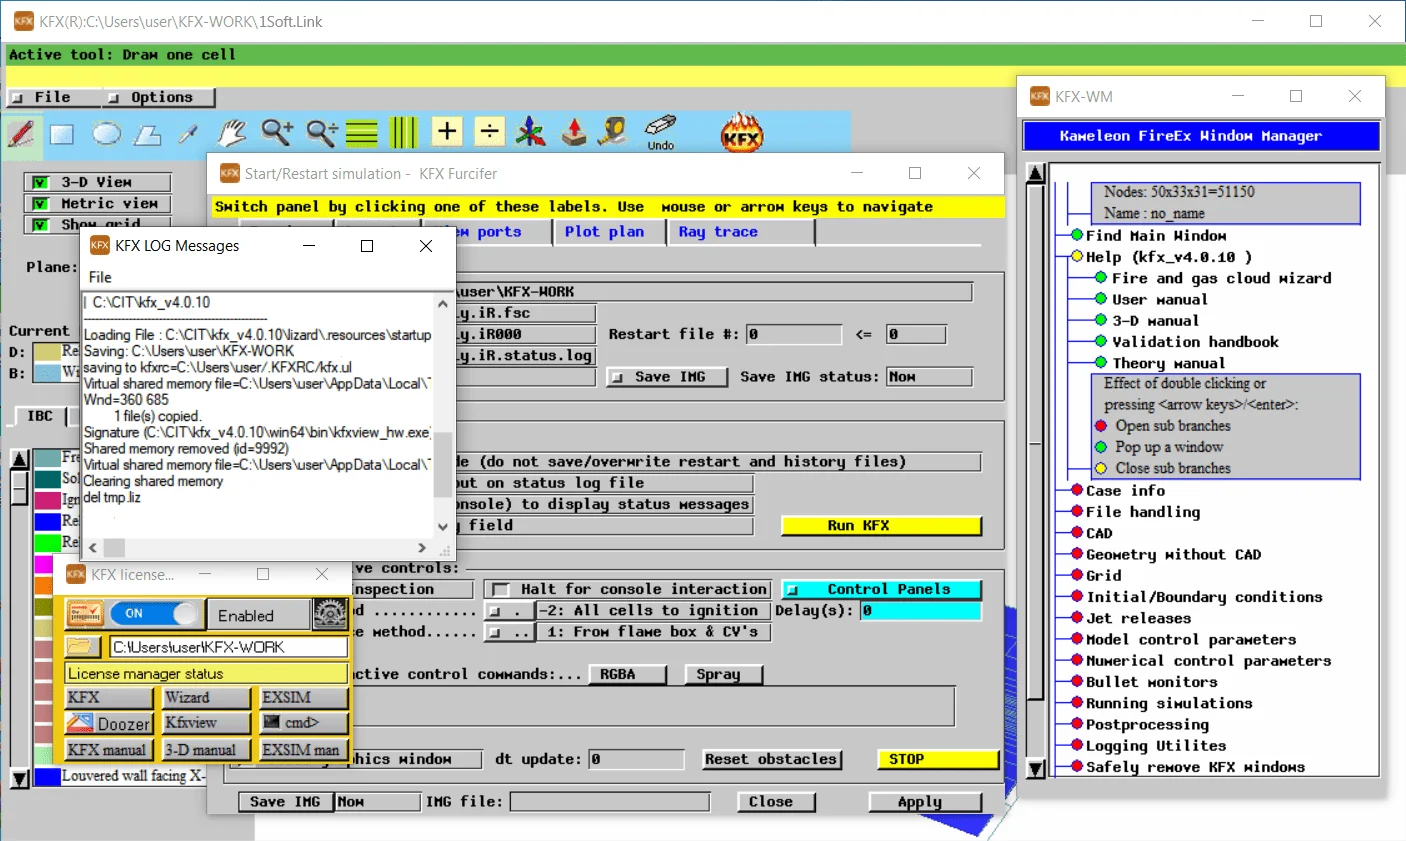Click the red up-arrow box icon
The height and width of the screenshot is (841, 1406).
(574, 132)
